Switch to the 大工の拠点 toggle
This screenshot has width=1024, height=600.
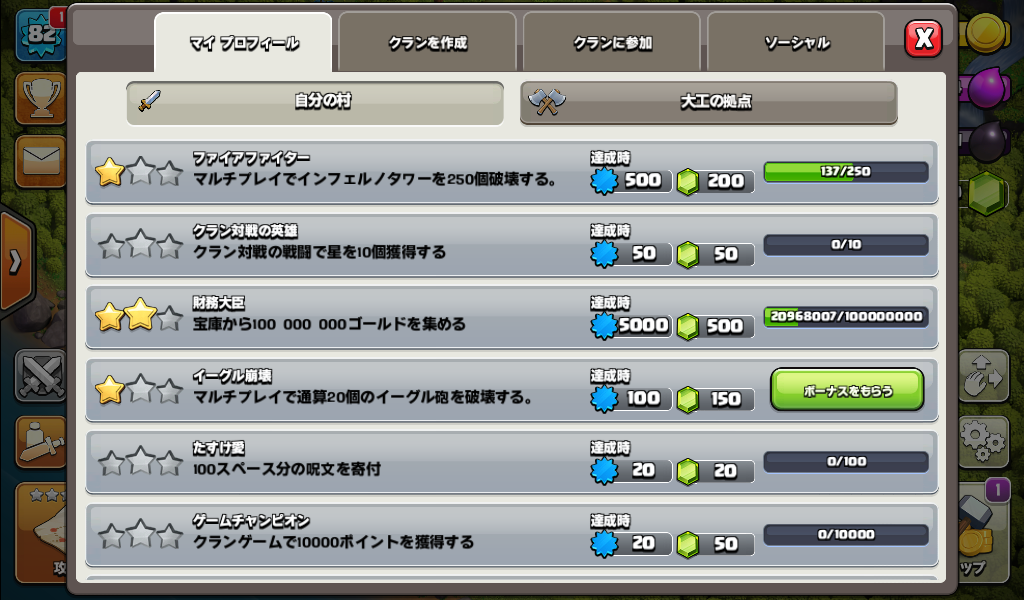pos(709,102)
